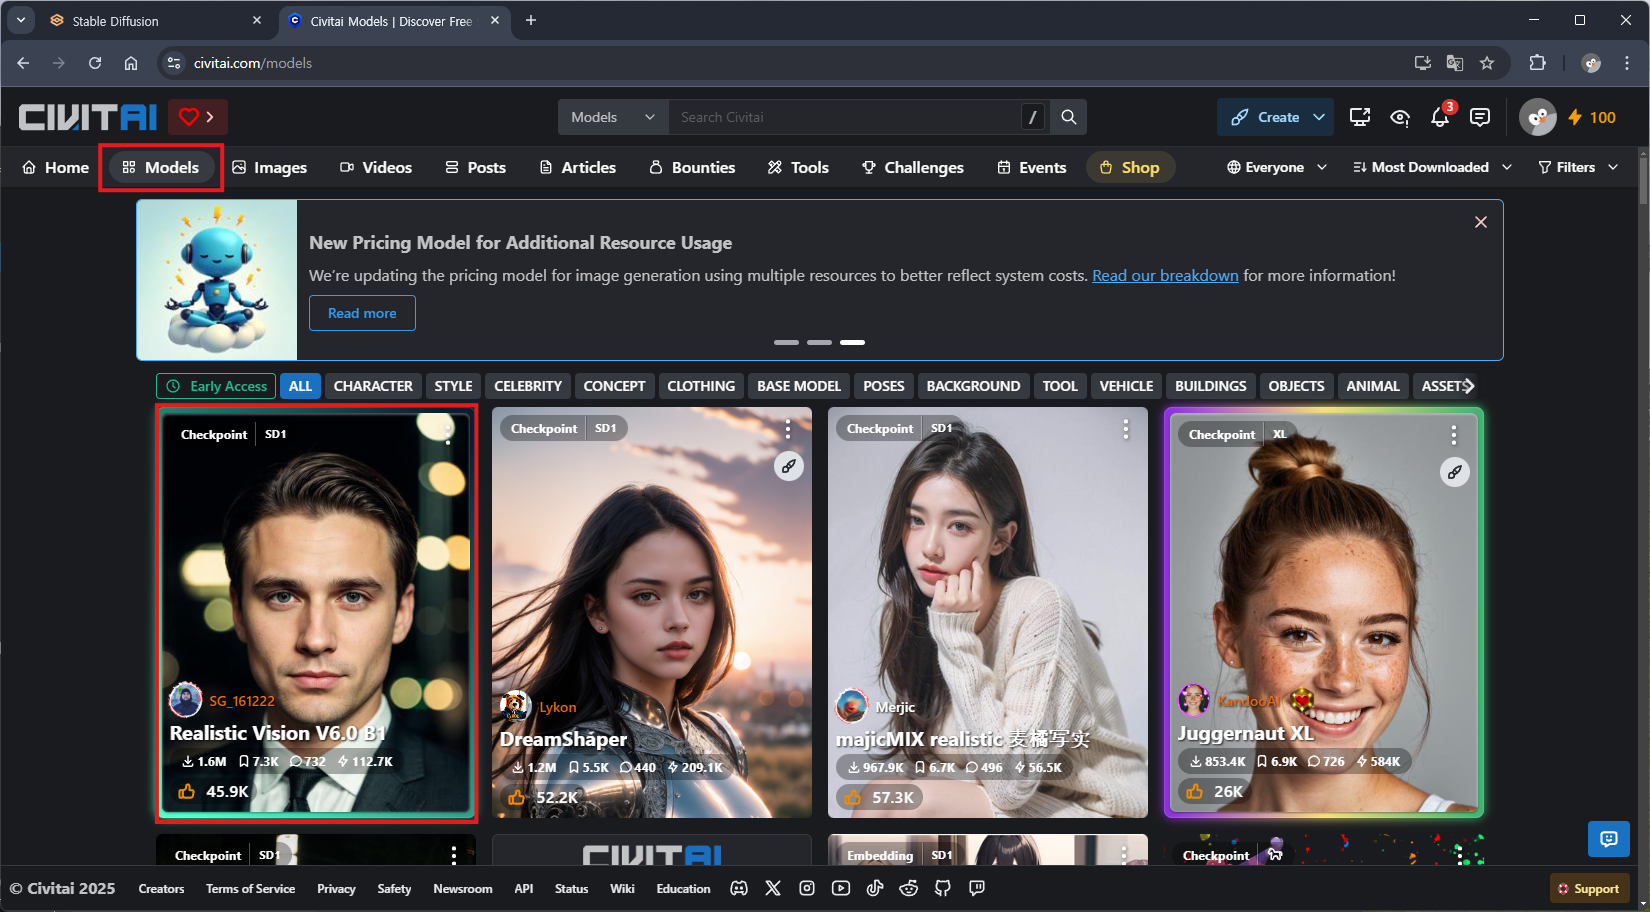The width and height of the screenshot is (1650, 912).
Task: Click the lightning buzz balance 100
Action: [1591, 117]
